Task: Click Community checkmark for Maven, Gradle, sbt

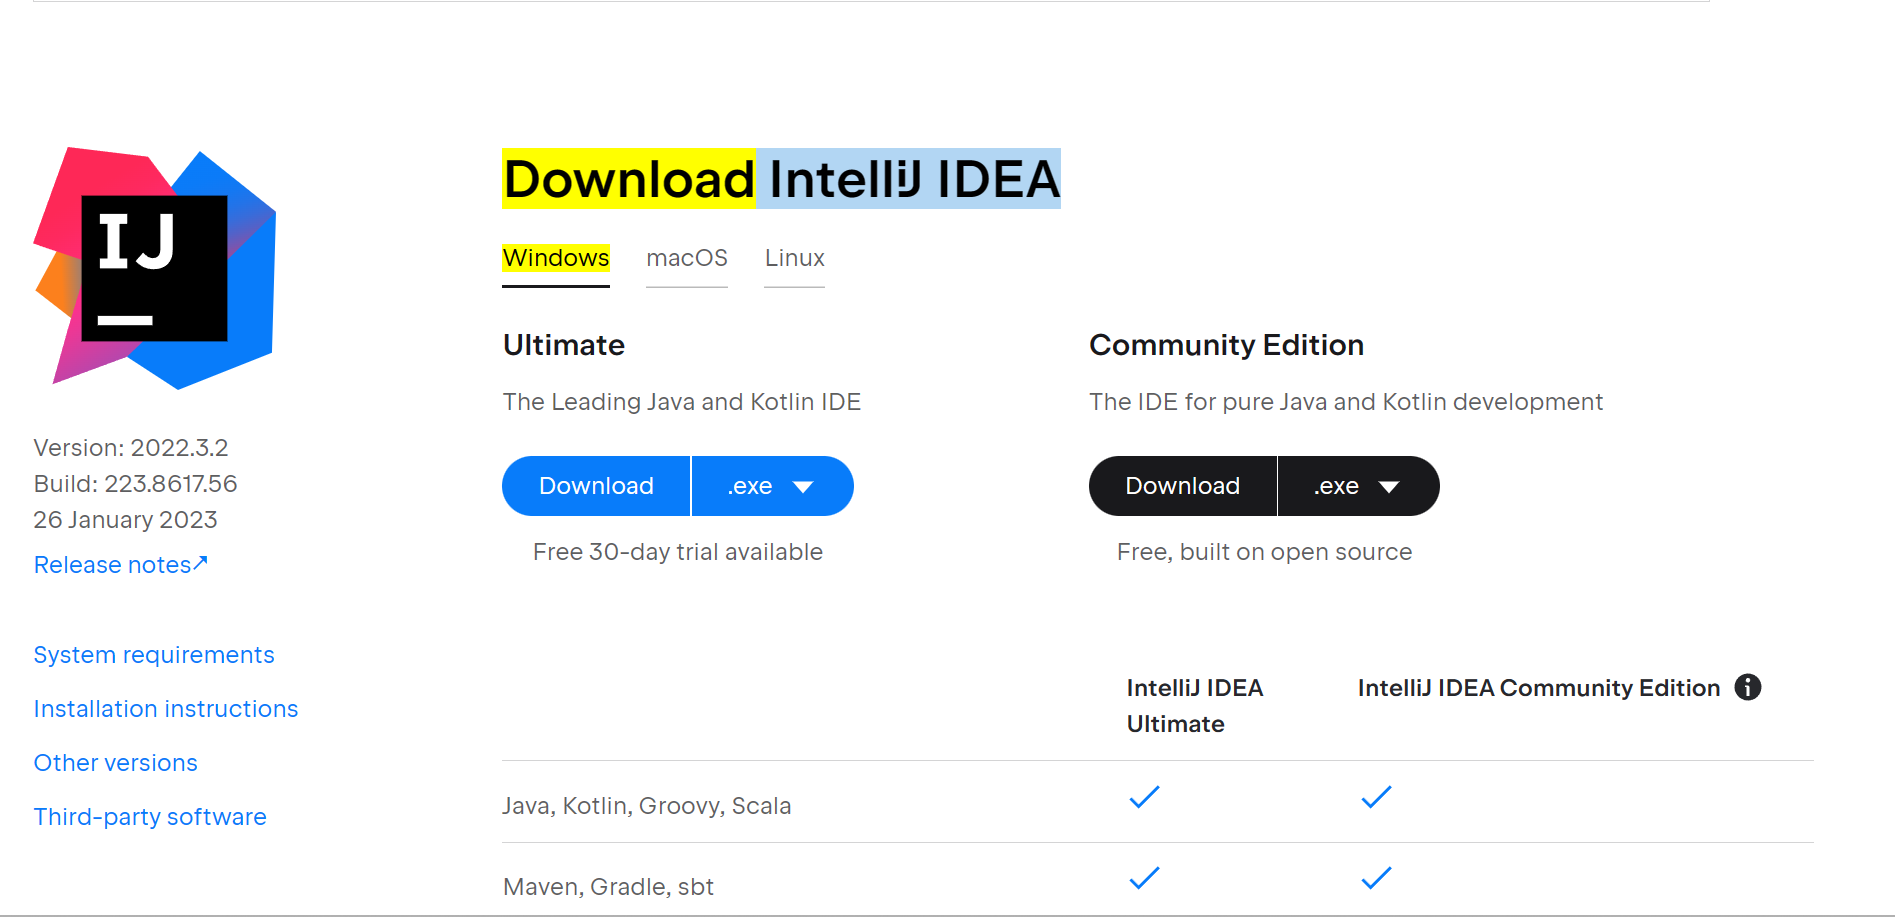Action: pyautogui.click(x=1376, y=879)
